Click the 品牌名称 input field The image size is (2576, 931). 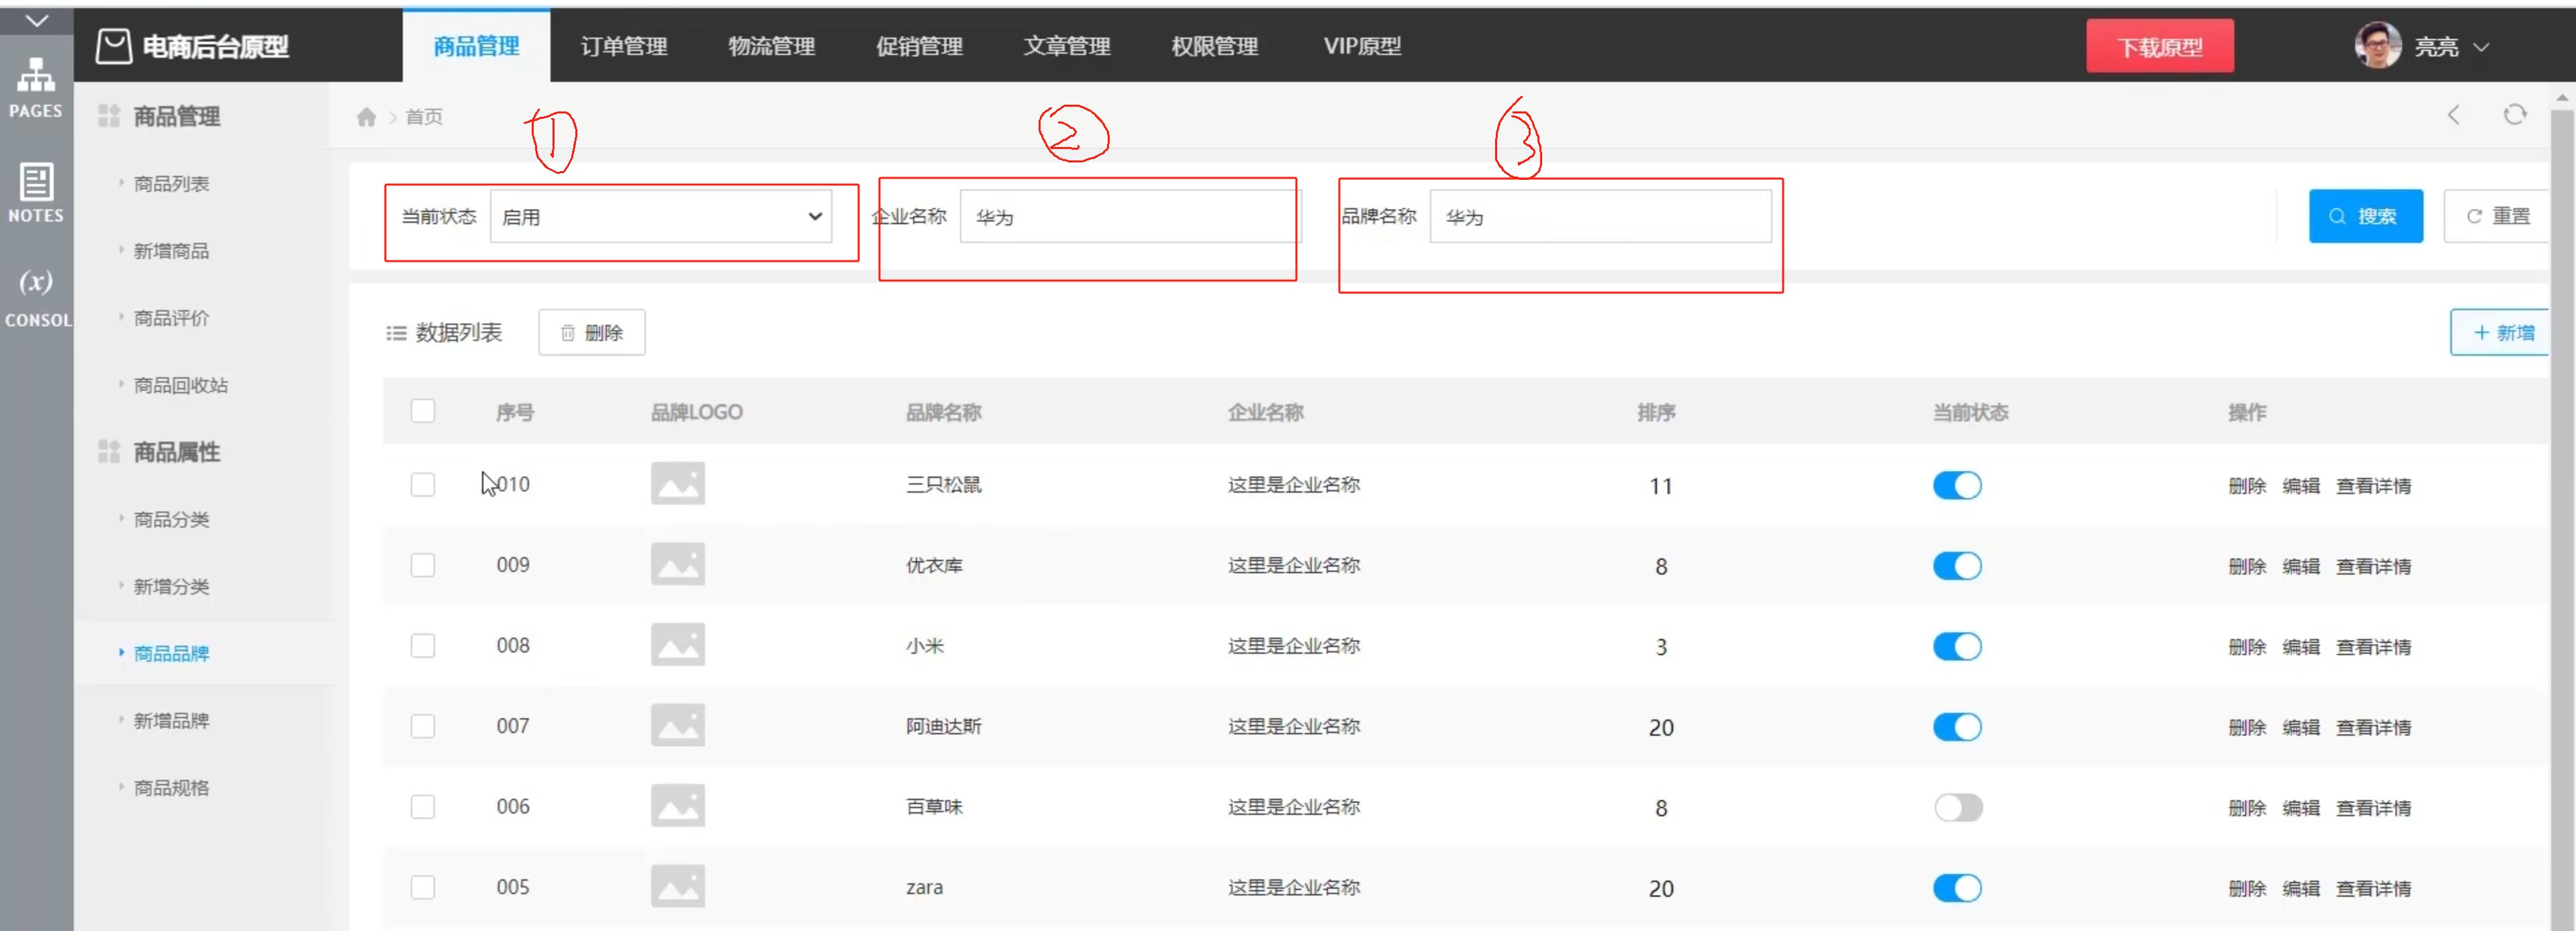point(1600,216)
